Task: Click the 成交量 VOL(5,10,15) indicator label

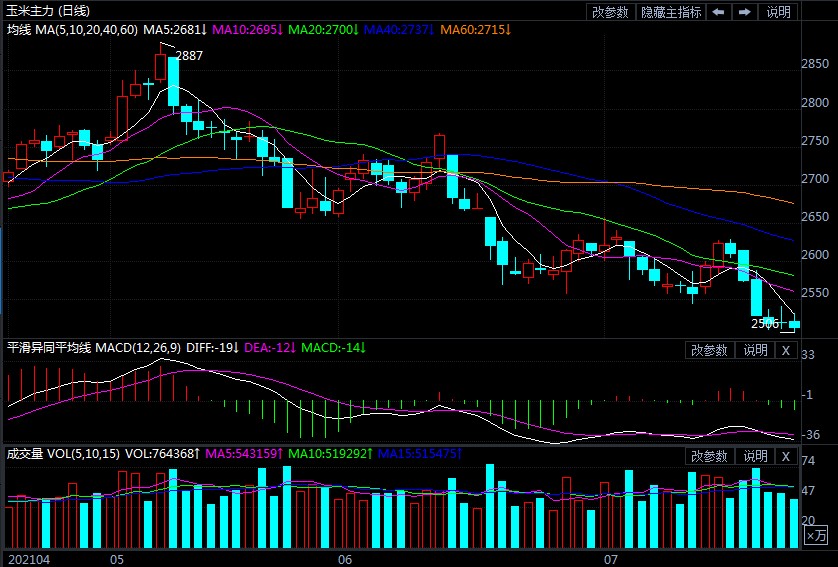Action: (x=63, y=454)
